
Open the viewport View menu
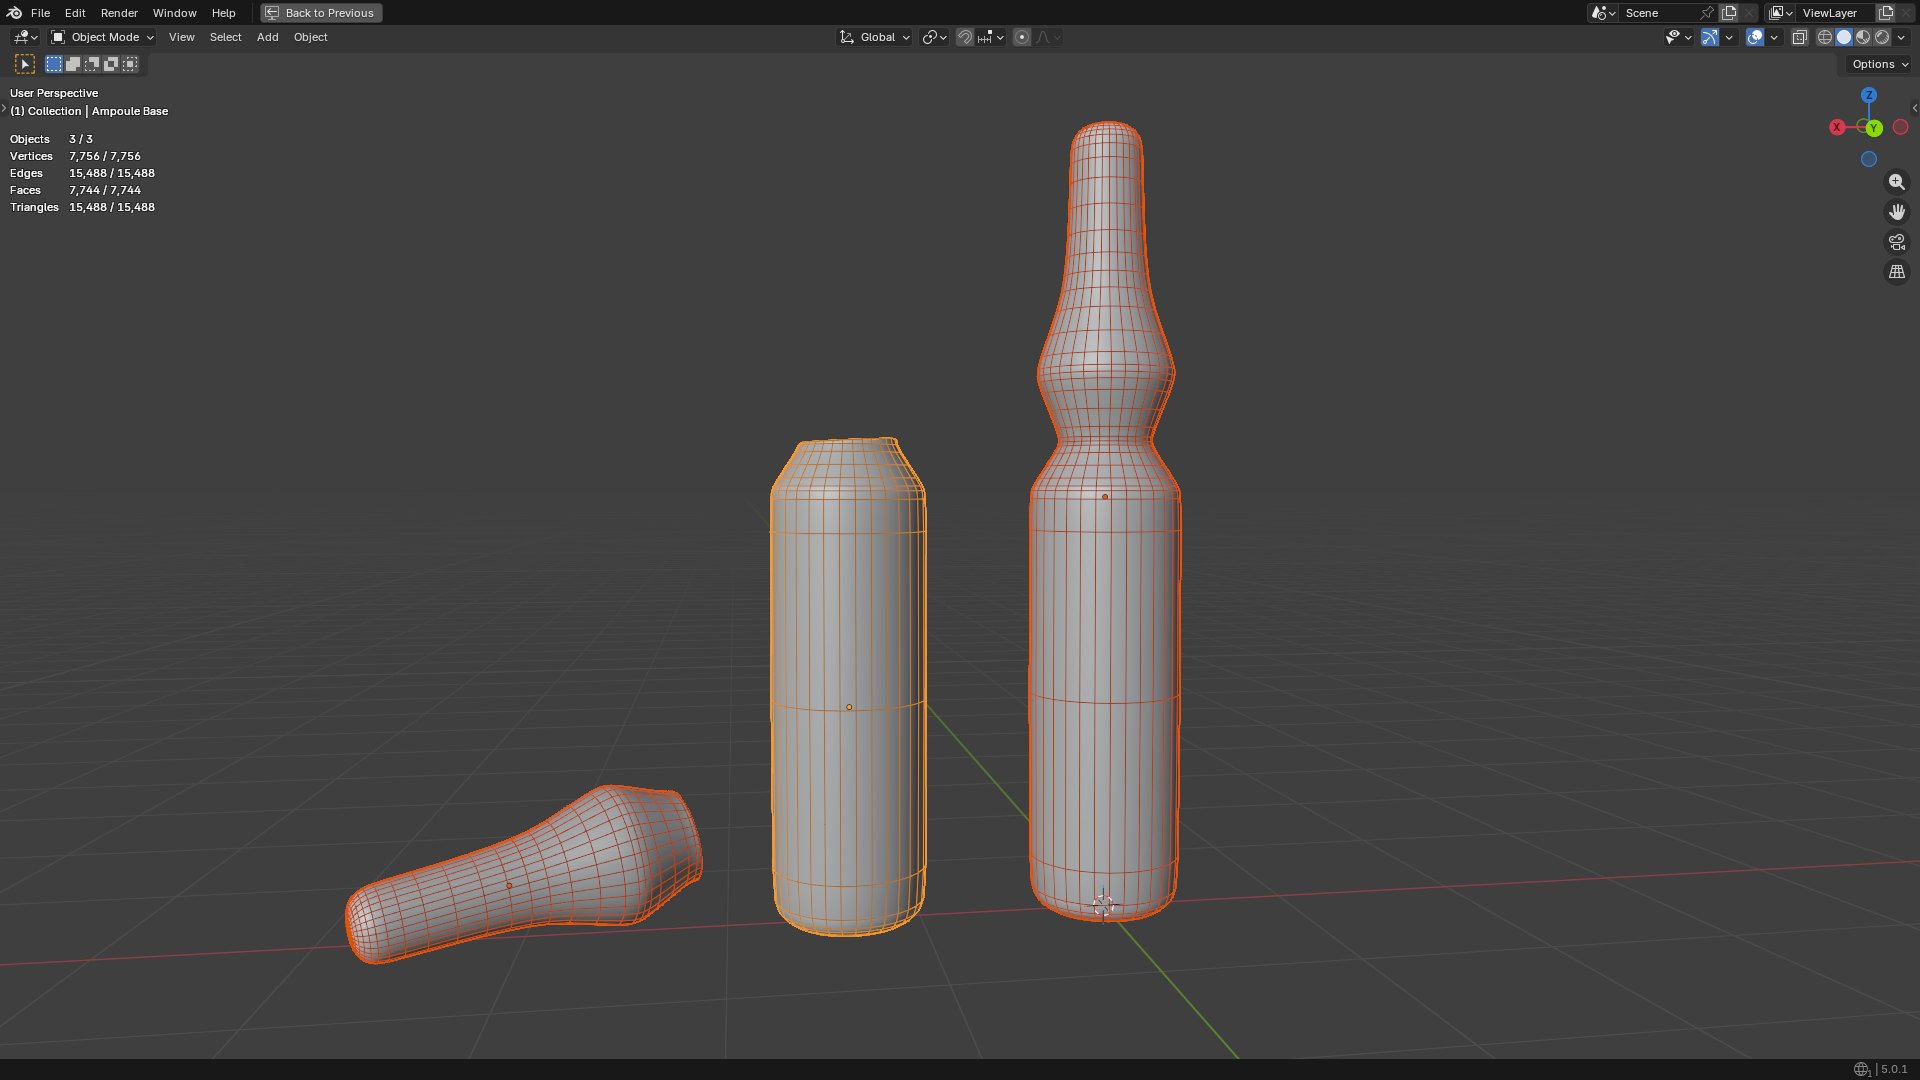[x=182, y=37]
